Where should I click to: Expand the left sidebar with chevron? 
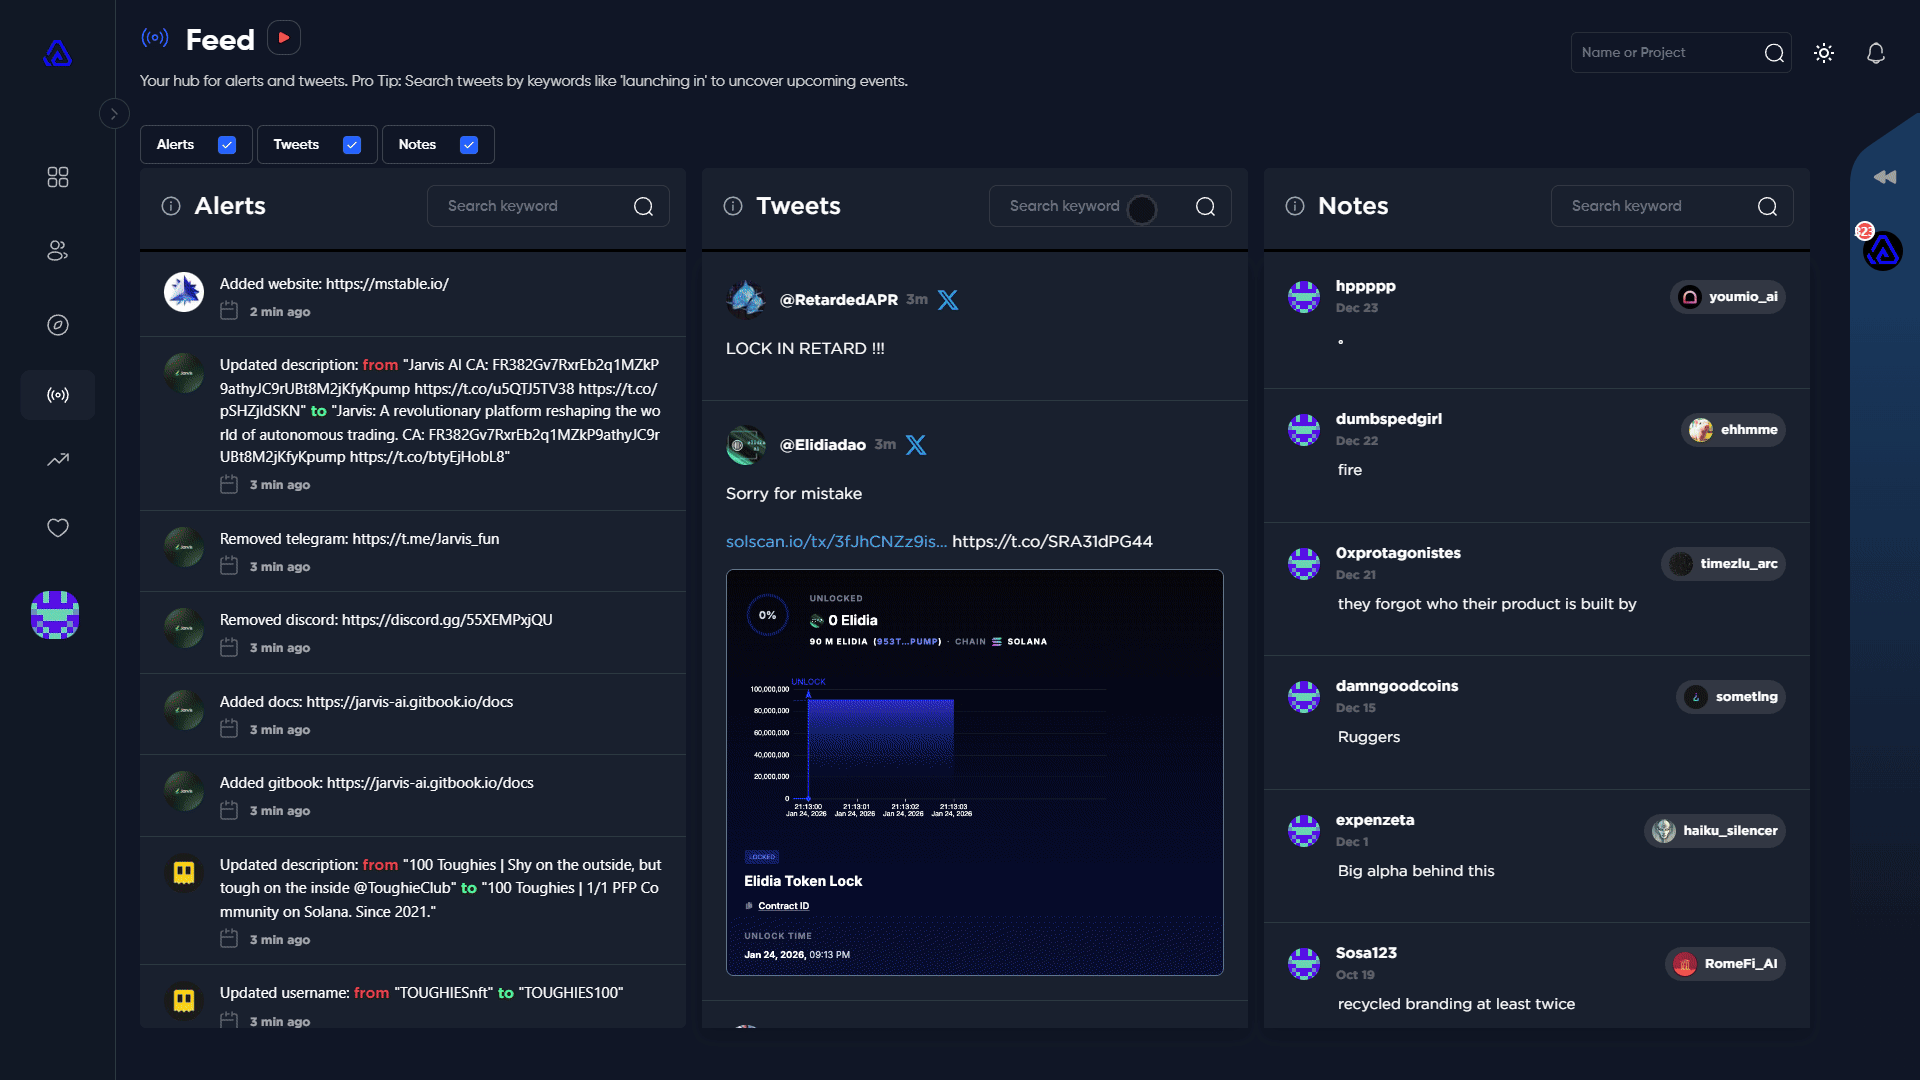click(114, 114)
